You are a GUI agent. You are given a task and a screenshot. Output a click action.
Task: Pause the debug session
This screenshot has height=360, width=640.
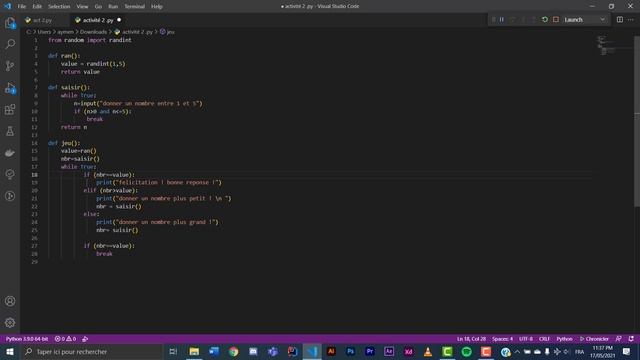[502, 20]
